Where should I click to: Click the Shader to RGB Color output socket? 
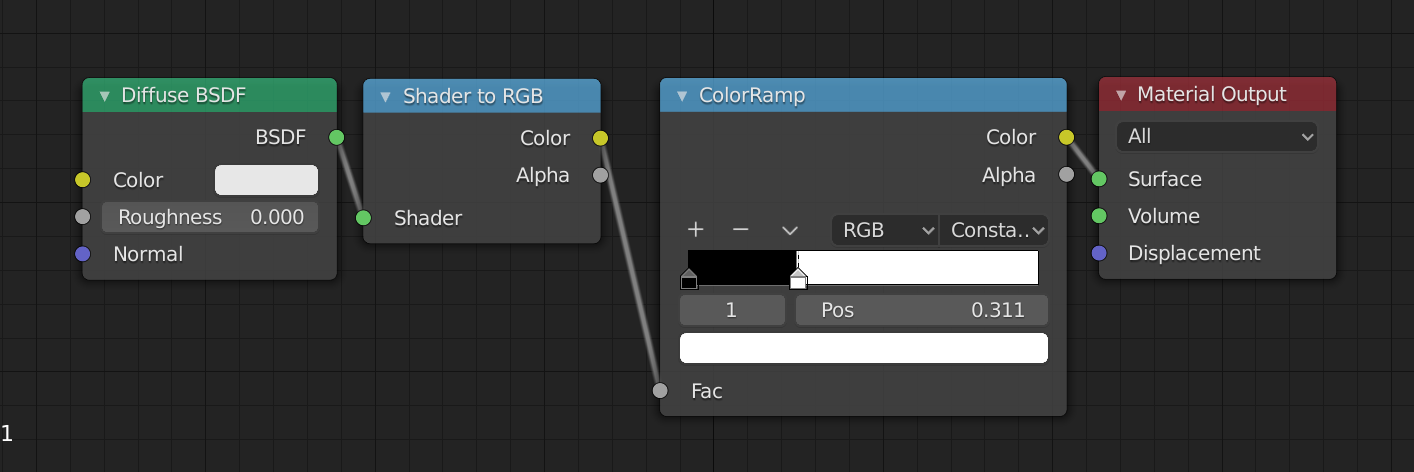(600, 138)
